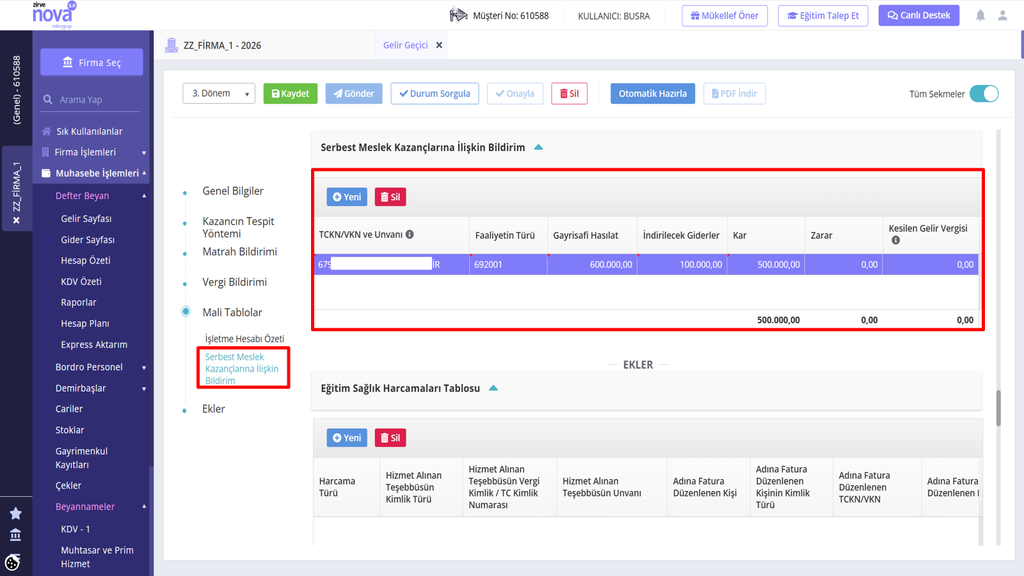Collapse the Defter Beyan submenu
Viewport: 1024px width, 576px height.
click(x=101, y=196)
